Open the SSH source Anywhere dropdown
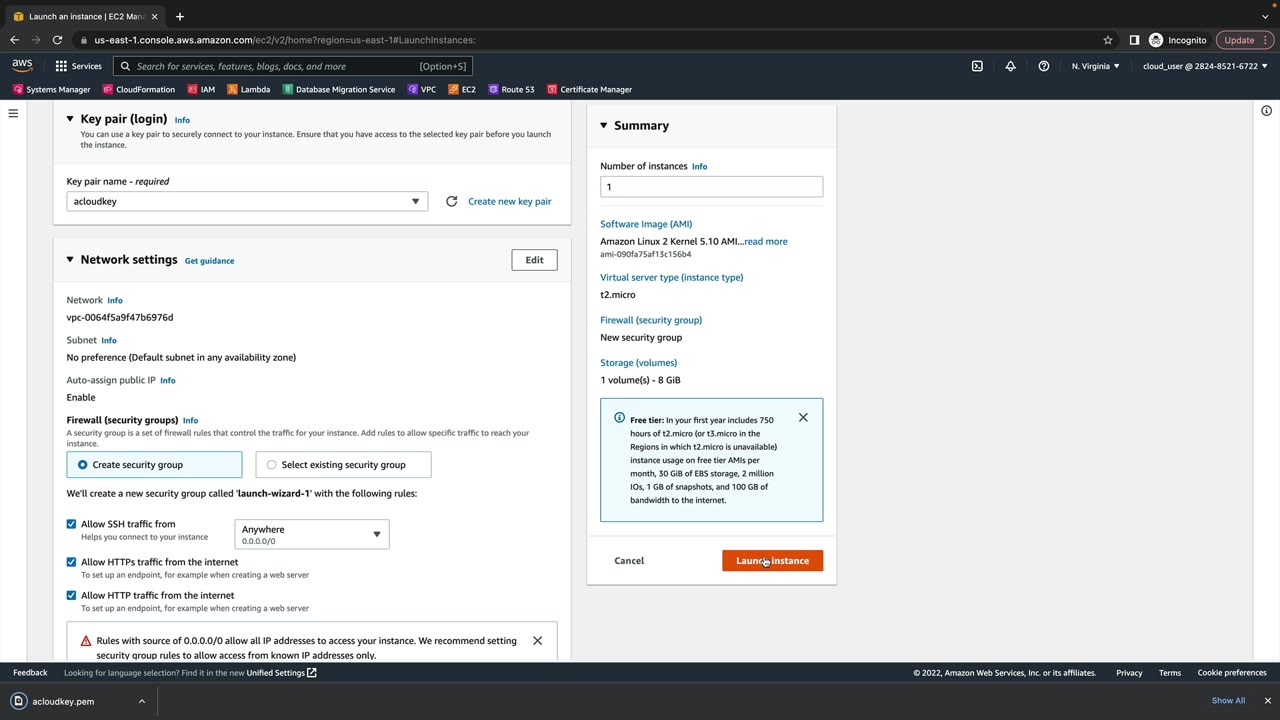This screenshot has width=1280, height=720. coord(312,534)
